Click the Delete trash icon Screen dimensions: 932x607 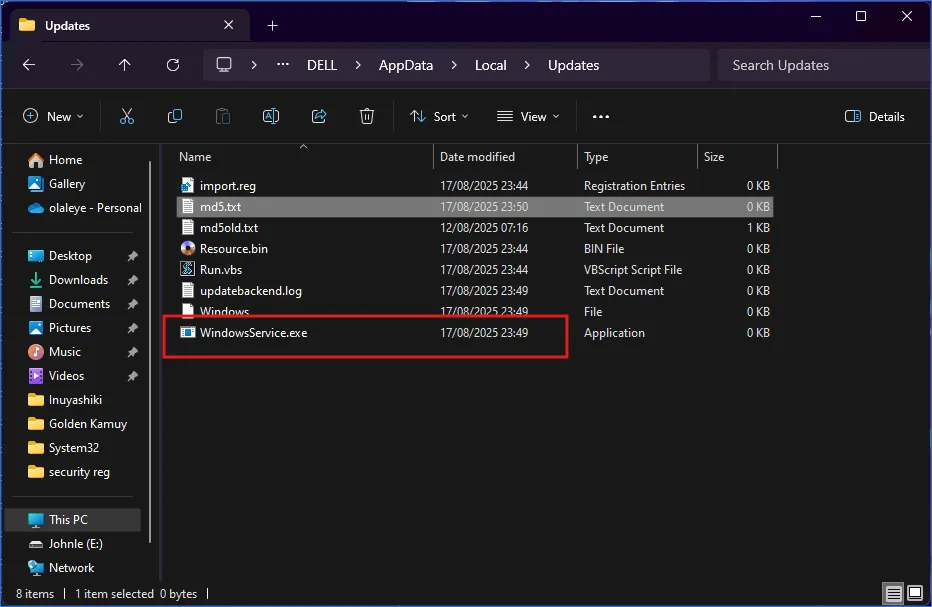point(366,116)
